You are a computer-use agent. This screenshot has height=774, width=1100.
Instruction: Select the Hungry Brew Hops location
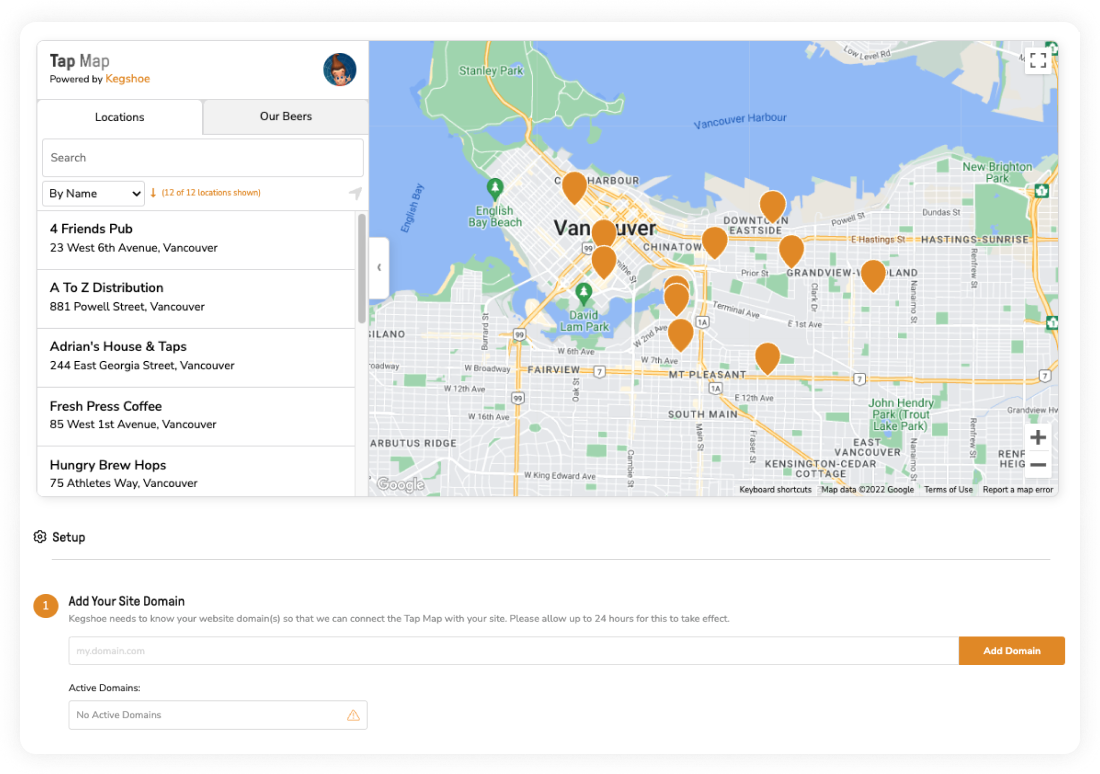coord(196,472)
